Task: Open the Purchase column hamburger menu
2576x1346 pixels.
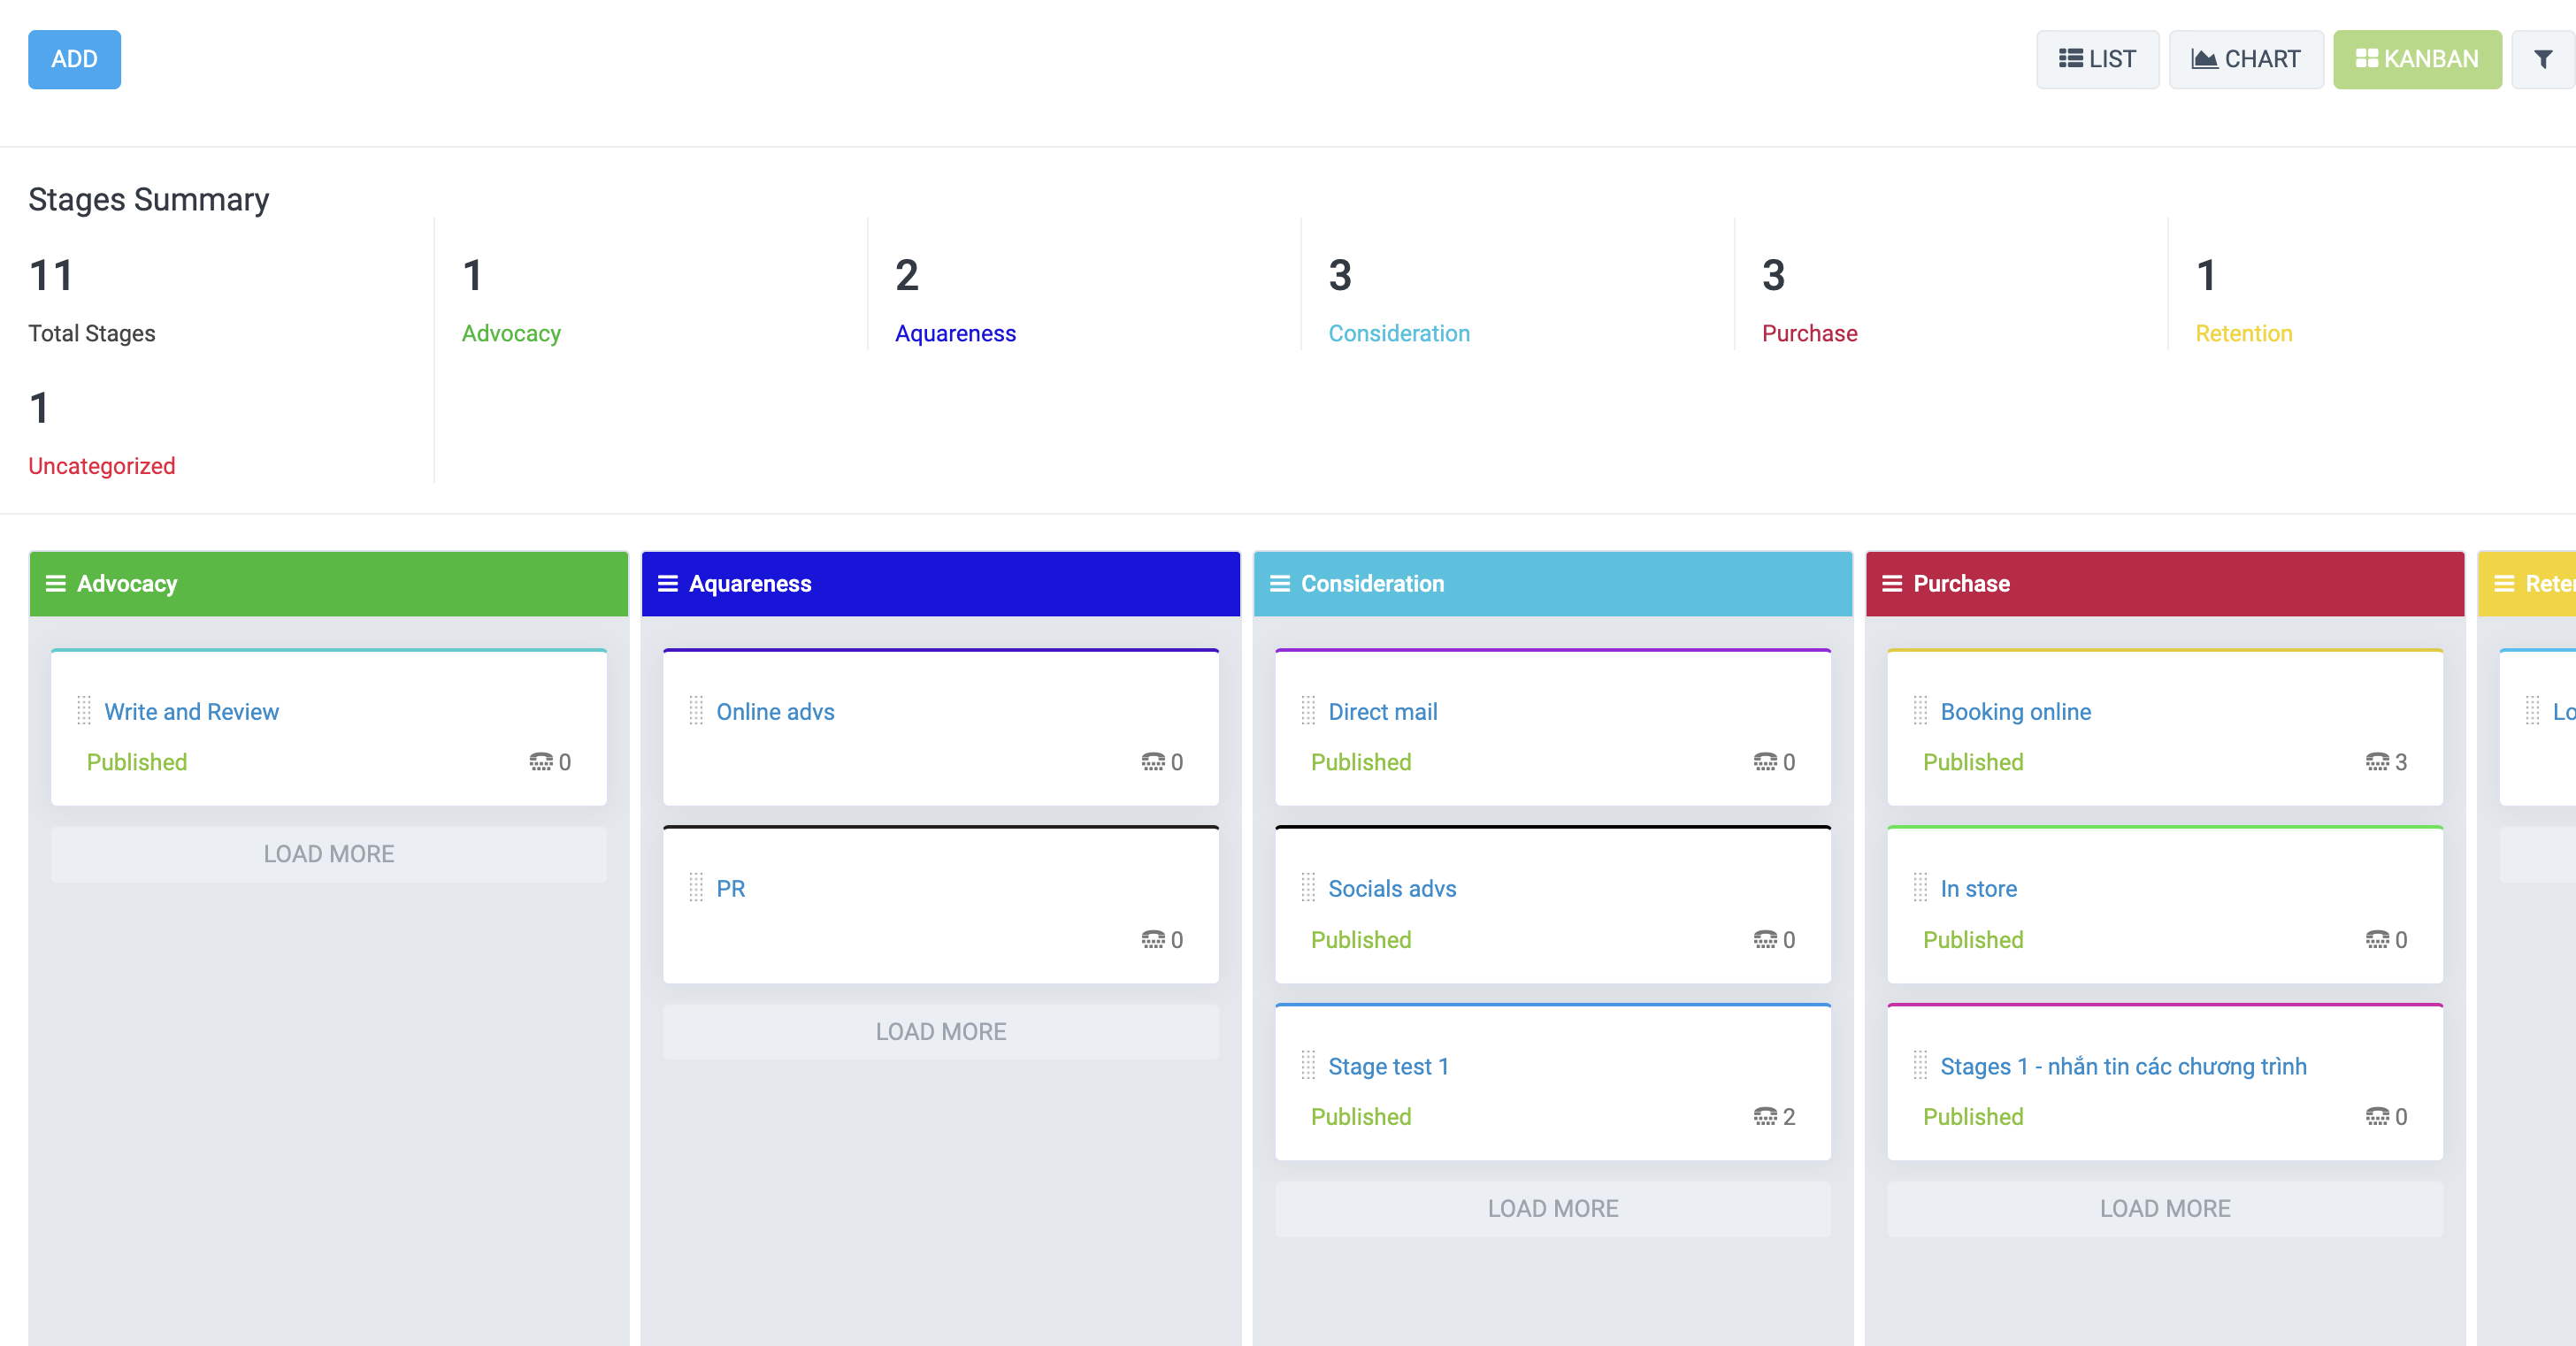Action: (x=1892, y=584)
